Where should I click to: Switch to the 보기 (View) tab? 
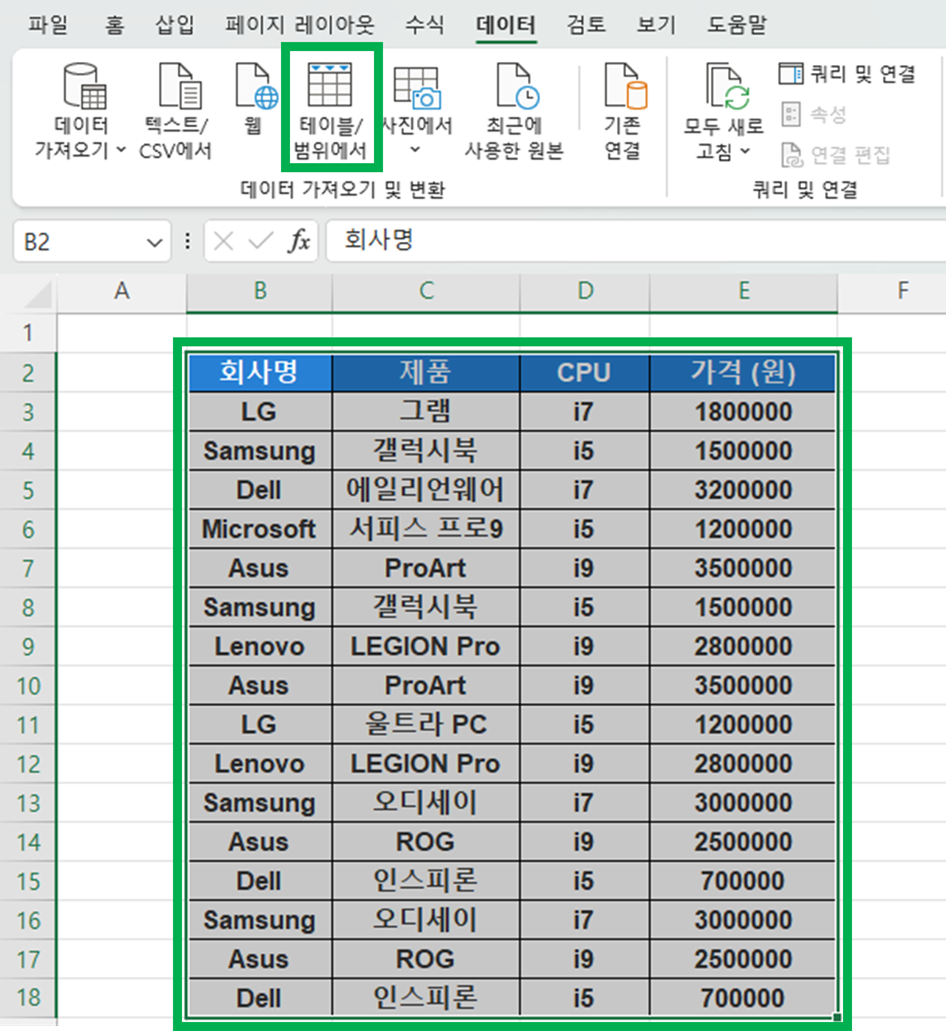(656, 25)
